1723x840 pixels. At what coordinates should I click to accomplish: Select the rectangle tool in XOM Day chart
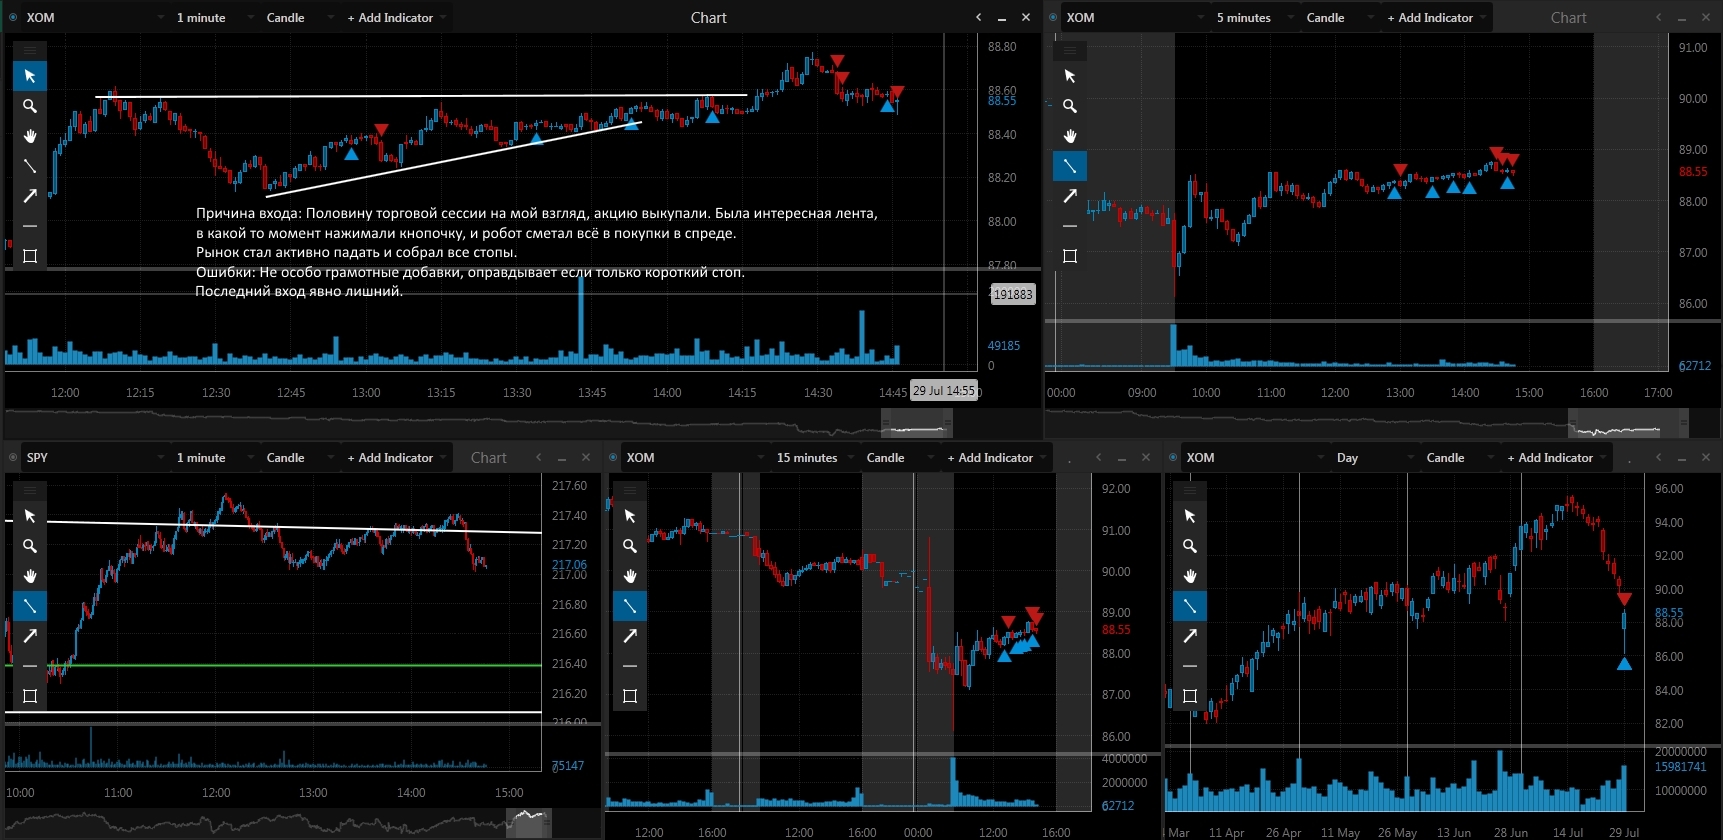point(1190,696)
